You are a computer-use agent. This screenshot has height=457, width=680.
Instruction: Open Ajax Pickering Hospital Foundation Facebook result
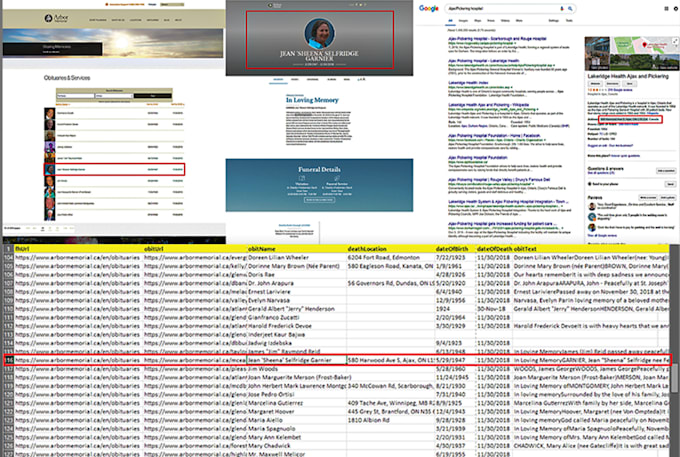(x=494, y=135)
